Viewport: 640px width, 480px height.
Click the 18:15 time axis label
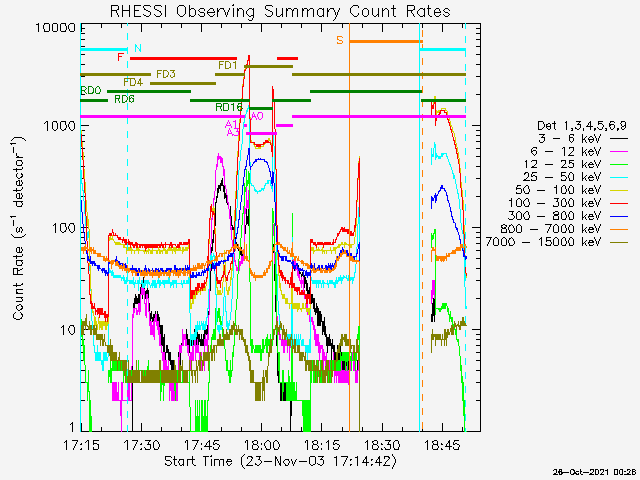322,445
